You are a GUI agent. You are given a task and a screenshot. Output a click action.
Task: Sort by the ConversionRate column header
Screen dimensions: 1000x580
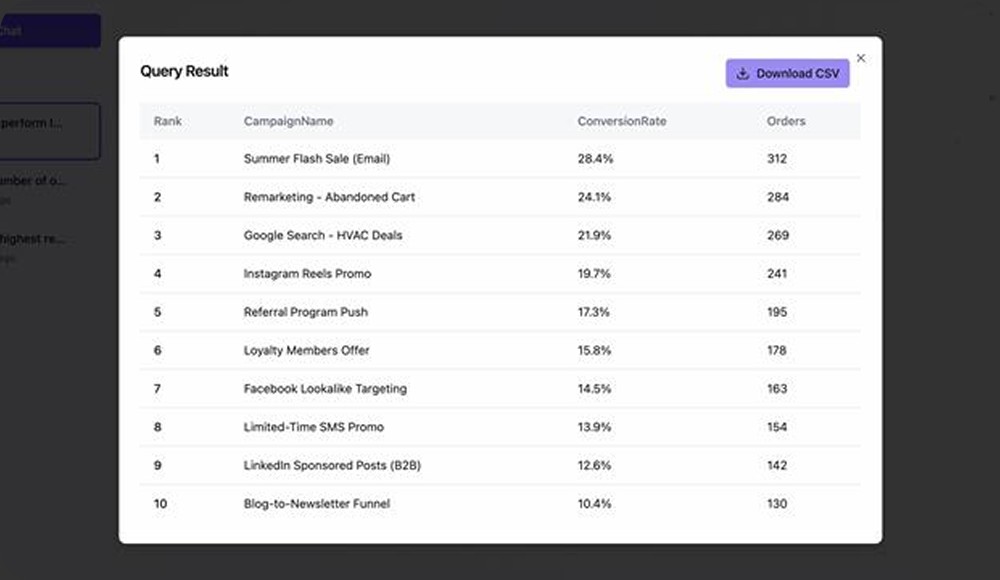point(621,121)
